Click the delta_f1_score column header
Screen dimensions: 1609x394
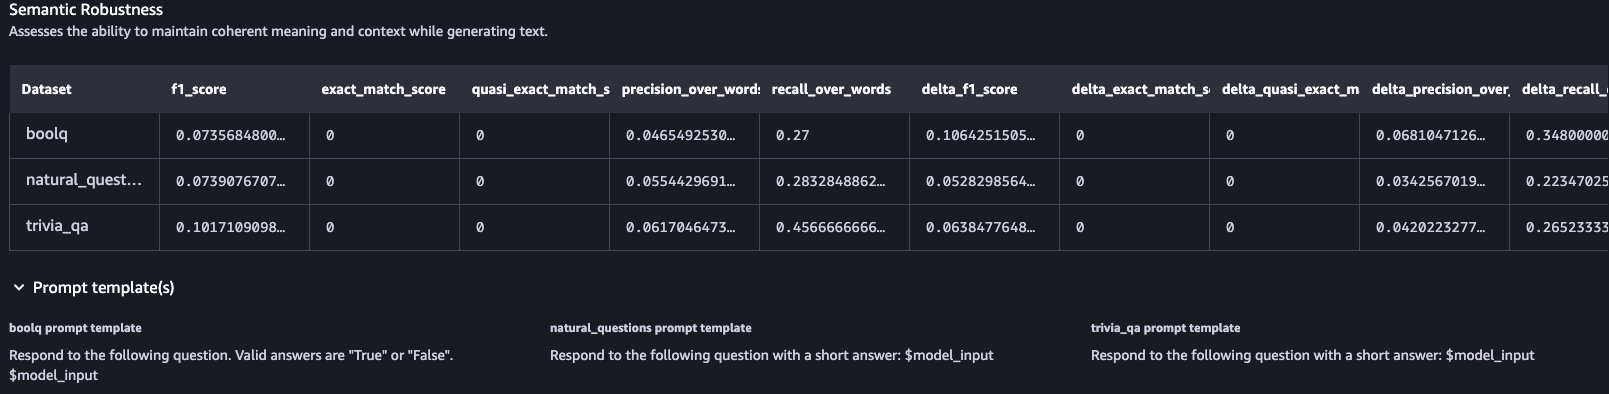click(969, 89)
